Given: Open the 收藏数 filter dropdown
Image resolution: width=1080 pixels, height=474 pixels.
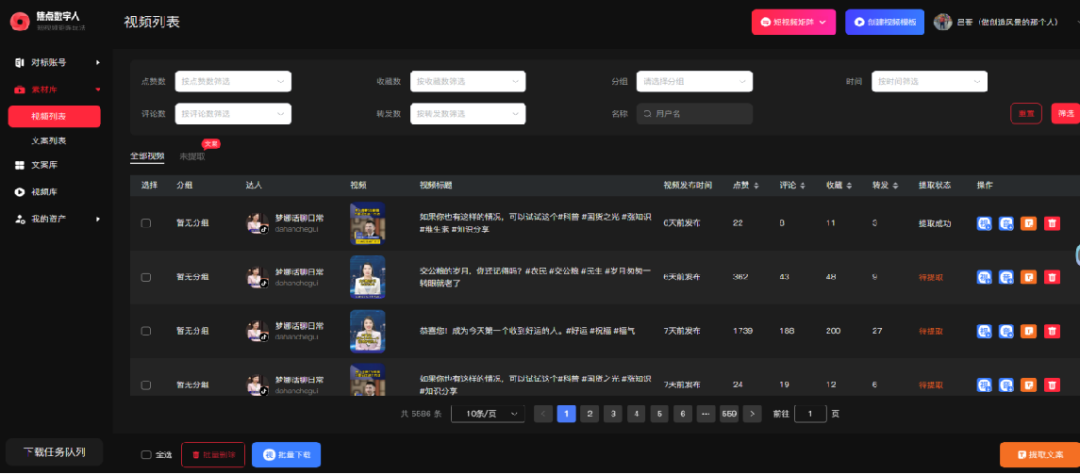Looking at the screenshot, I should point(468,81).
